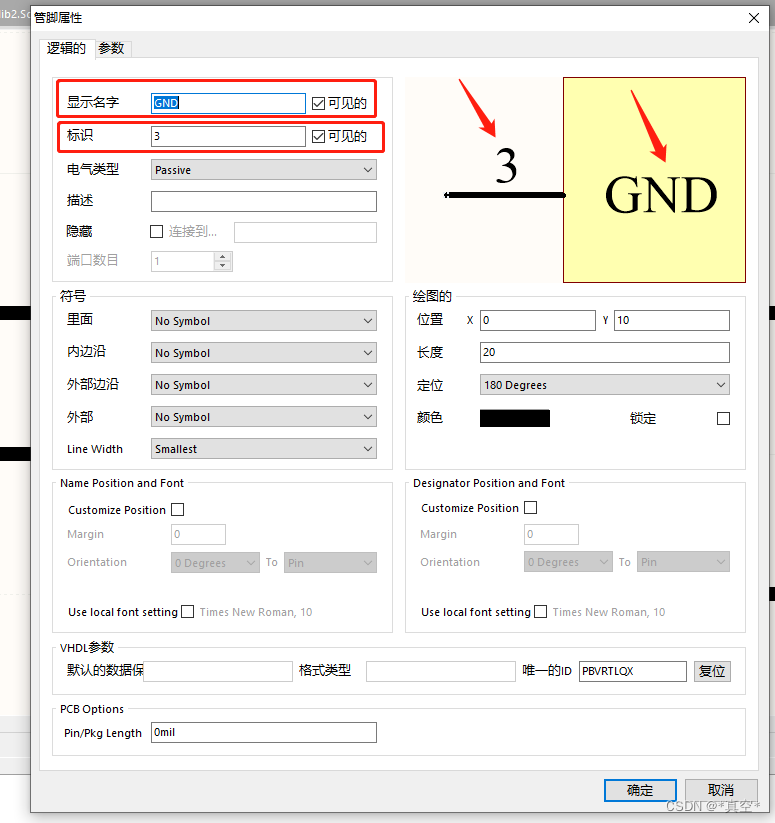Open the 电气类型 Passive dropdown
Screen dimensions: 775x823
click(263, 170)
